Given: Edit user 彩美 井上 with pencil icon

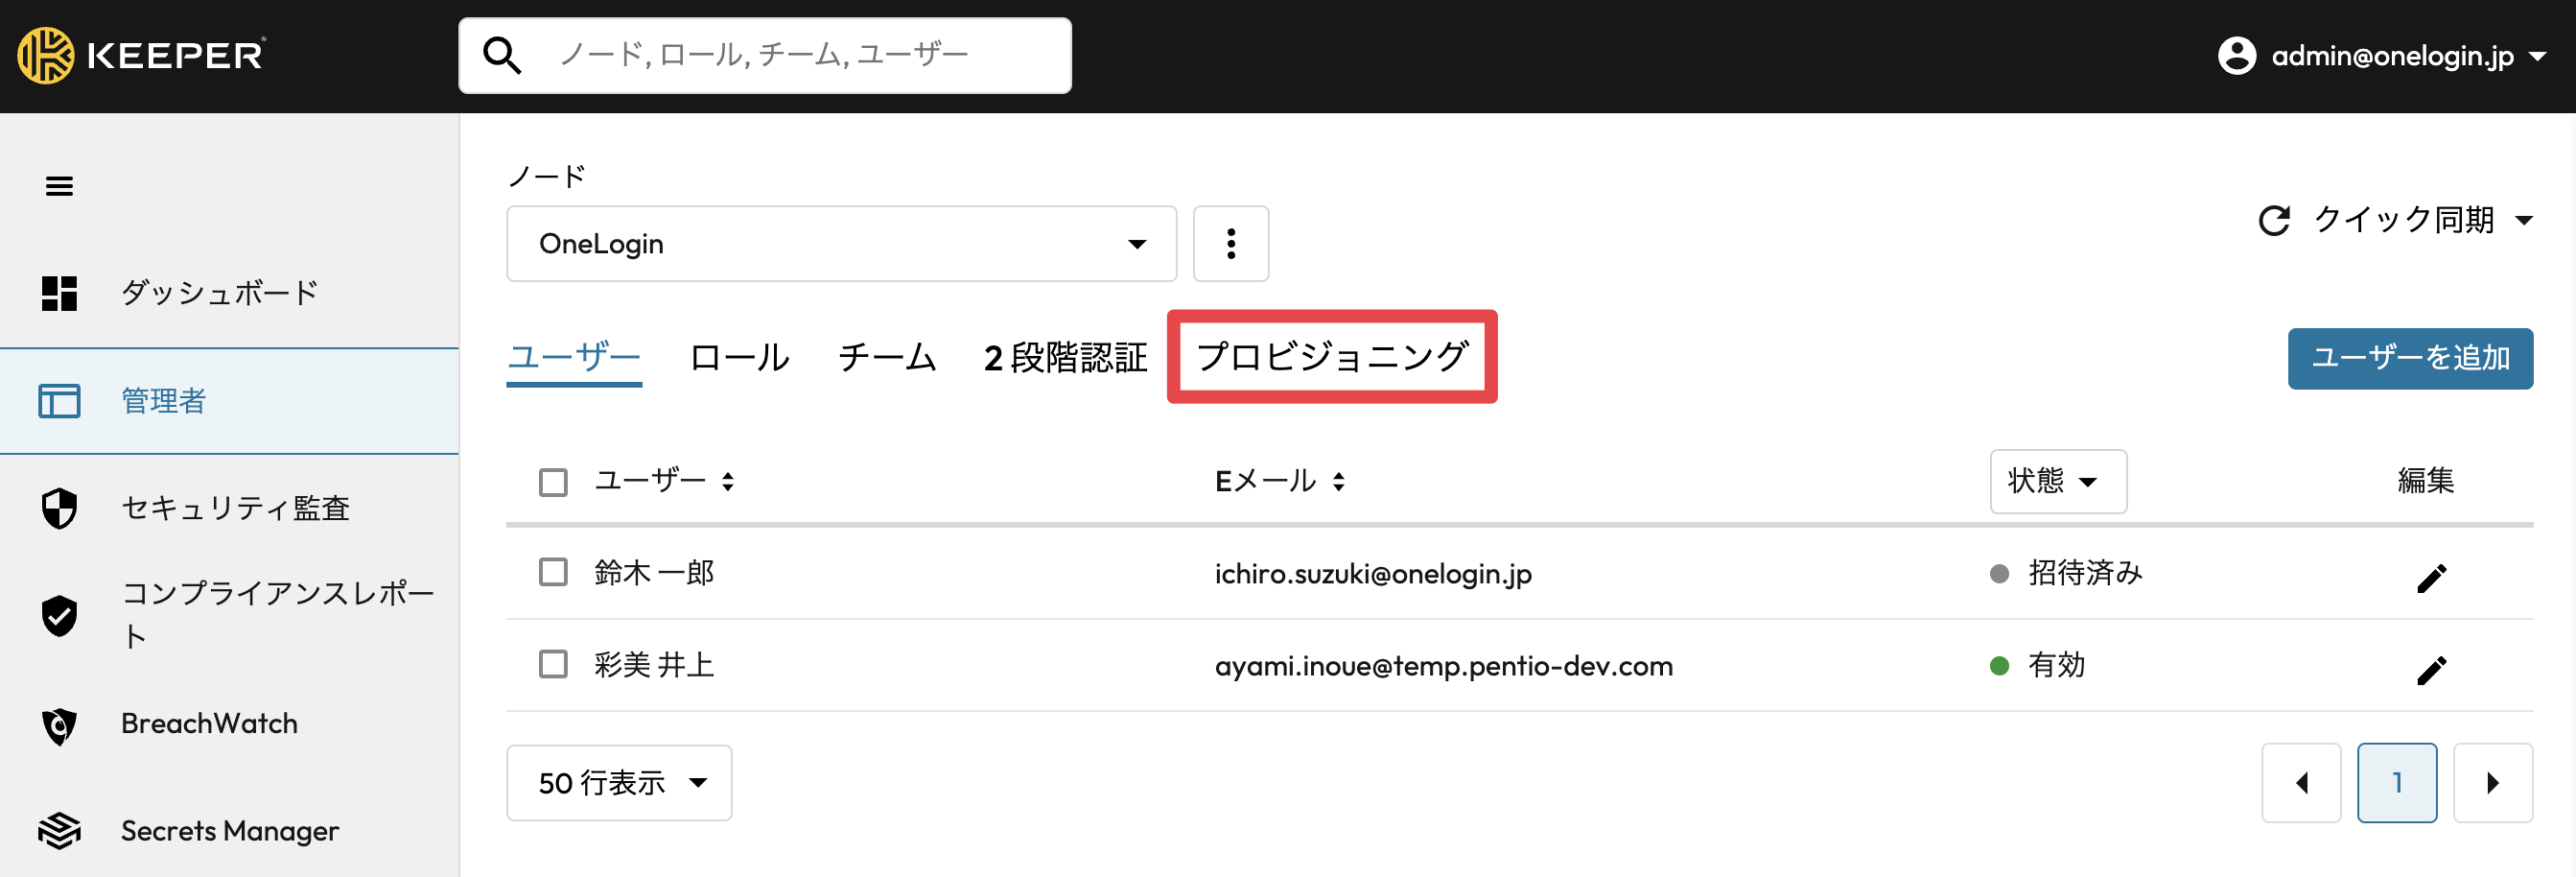Looking at the screenshot, I should click(x=2431, y=669).
